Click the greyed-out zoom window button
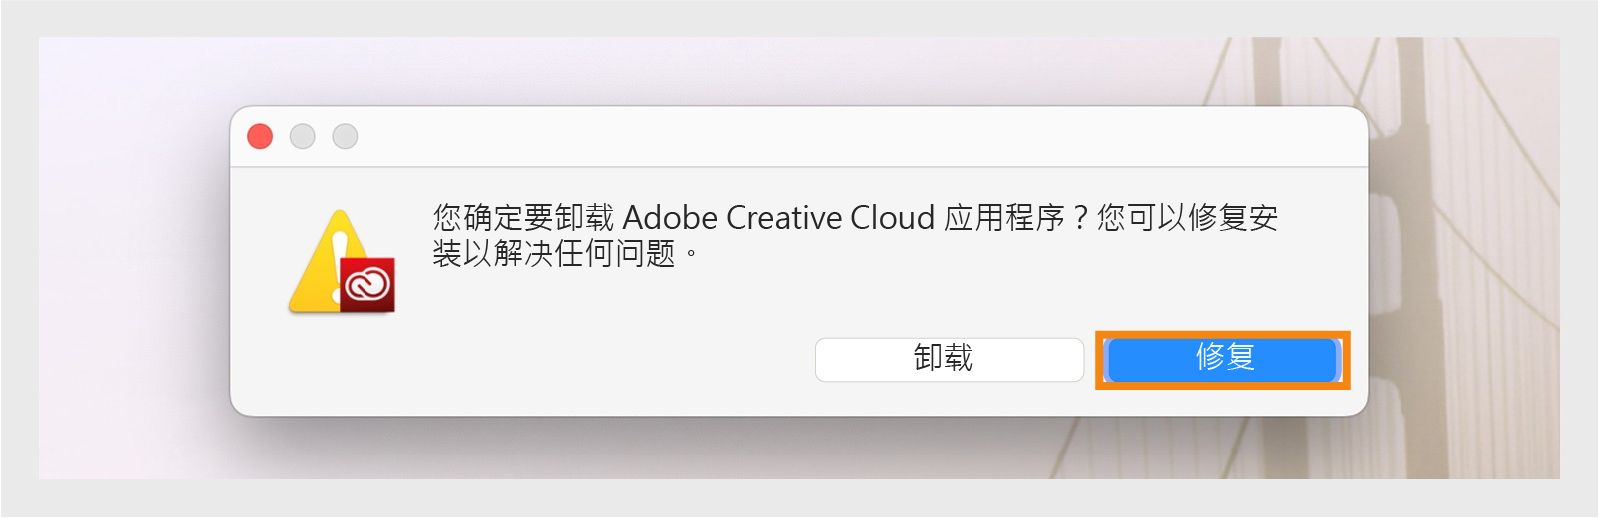 345,136
